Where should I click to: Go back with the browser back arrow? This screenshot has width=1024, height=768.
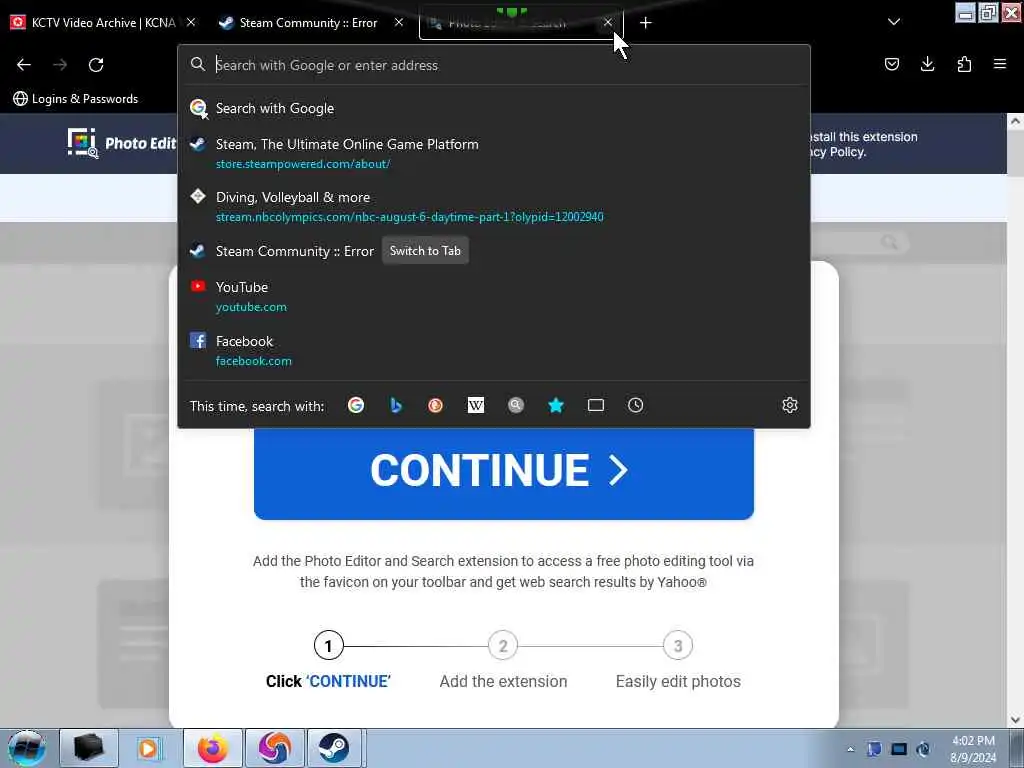(24, 64)
